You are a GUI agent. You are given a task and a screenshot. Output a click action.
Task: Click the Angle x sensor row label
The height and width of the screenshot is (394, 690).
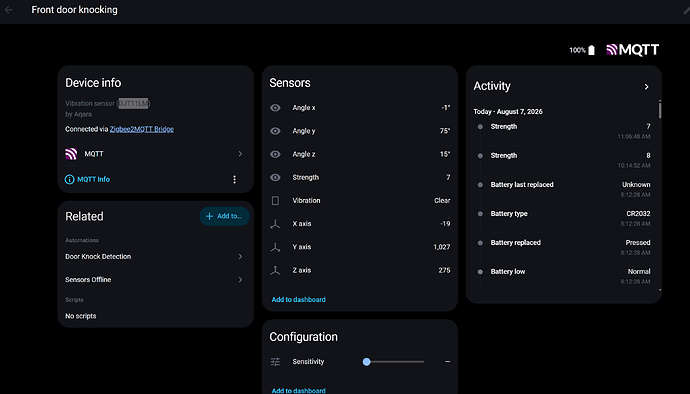tap(304, 107)
